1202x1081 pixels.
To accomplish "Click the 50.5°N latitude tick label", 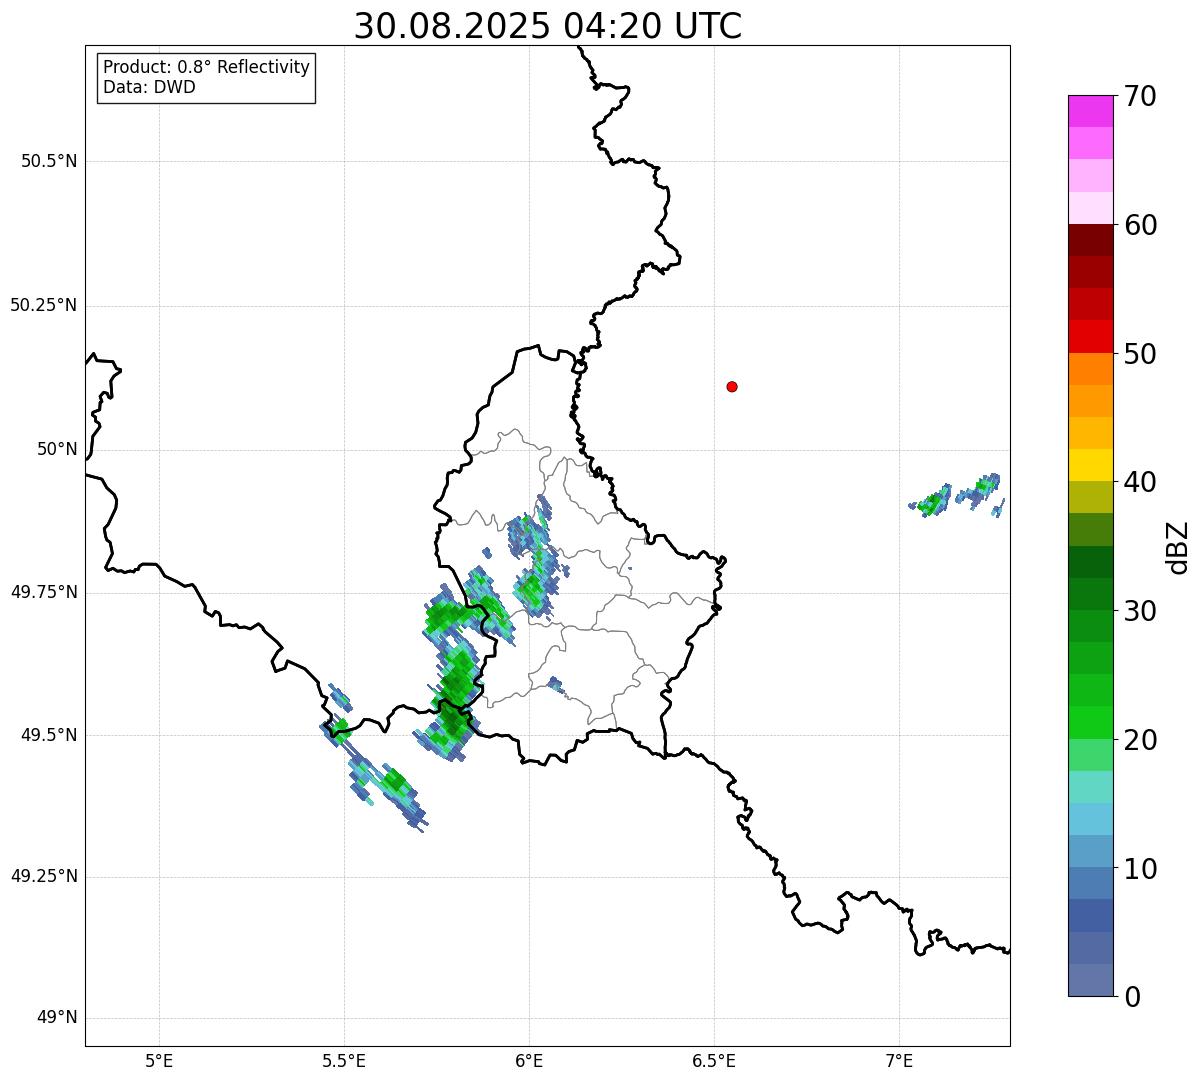I will pos(49,161).
